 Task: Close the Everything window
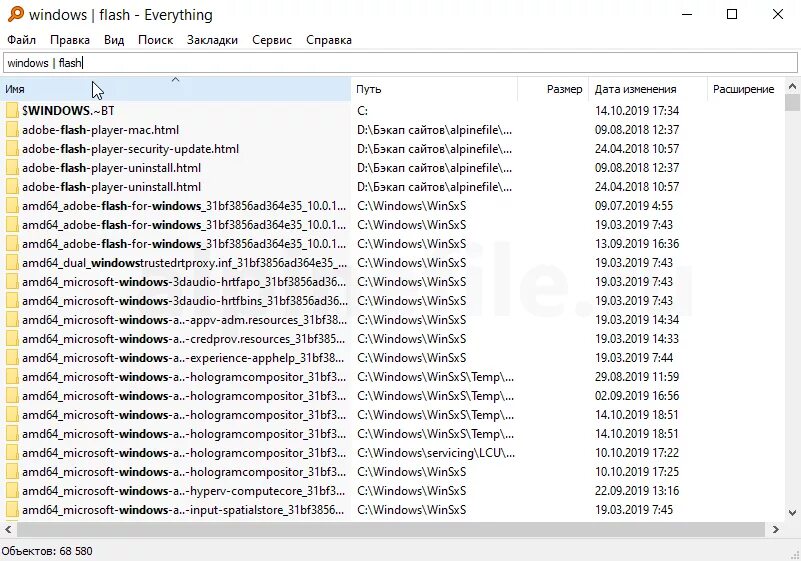pyautogui.click(x=778, y=14)
